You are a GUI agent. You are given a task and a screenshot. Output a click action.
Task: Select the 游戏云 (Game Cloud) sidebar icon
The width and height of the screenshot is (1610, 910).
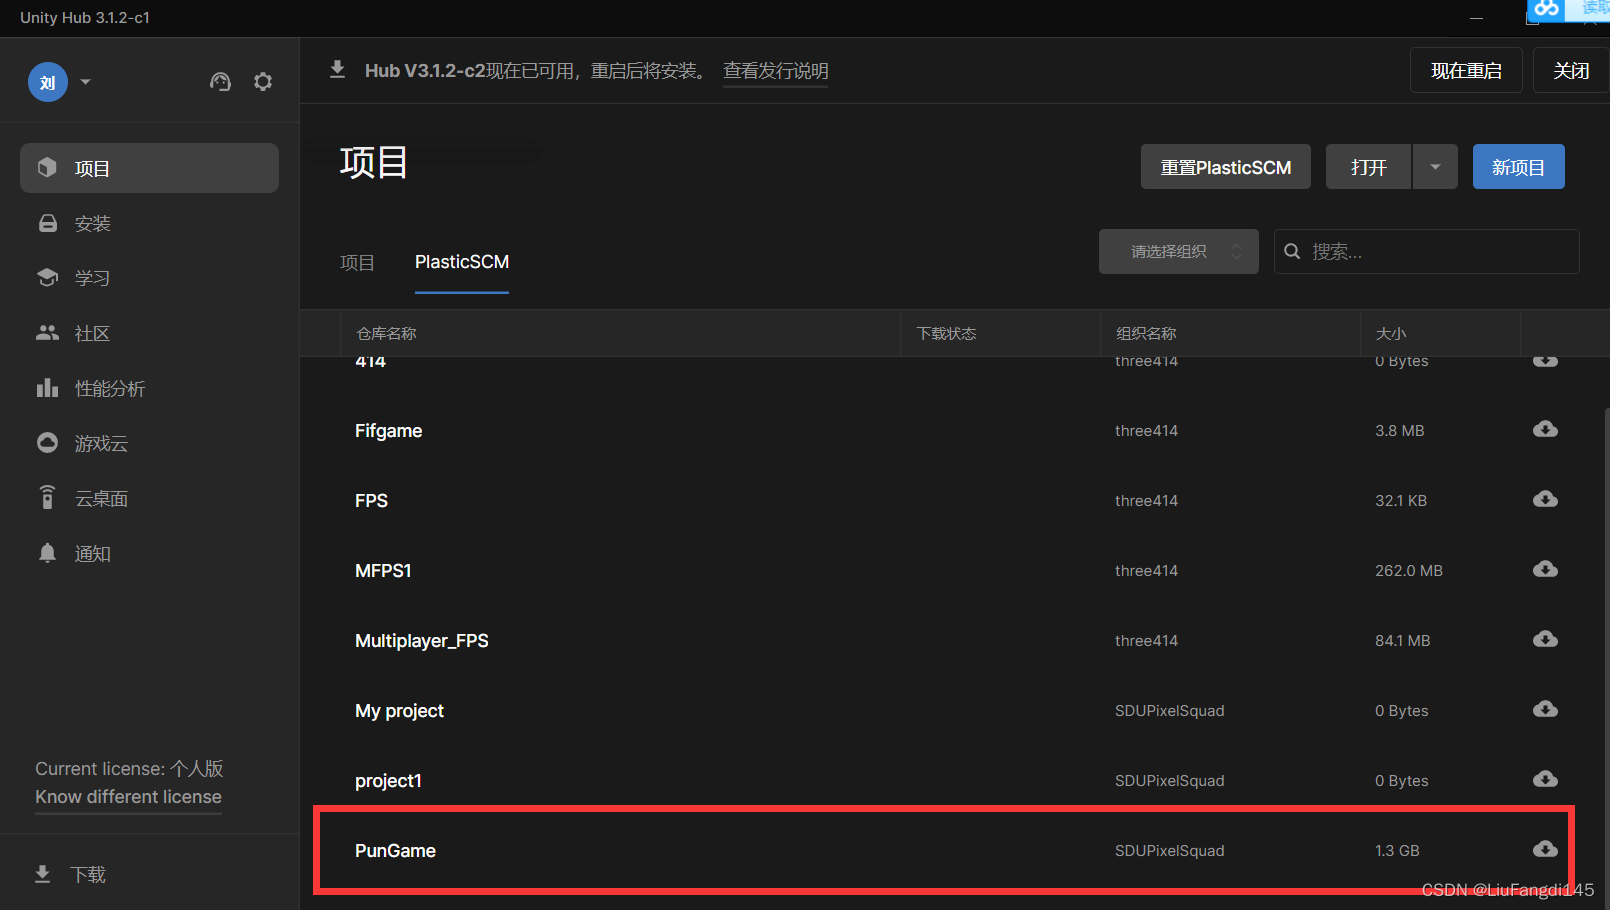point(100,443)
